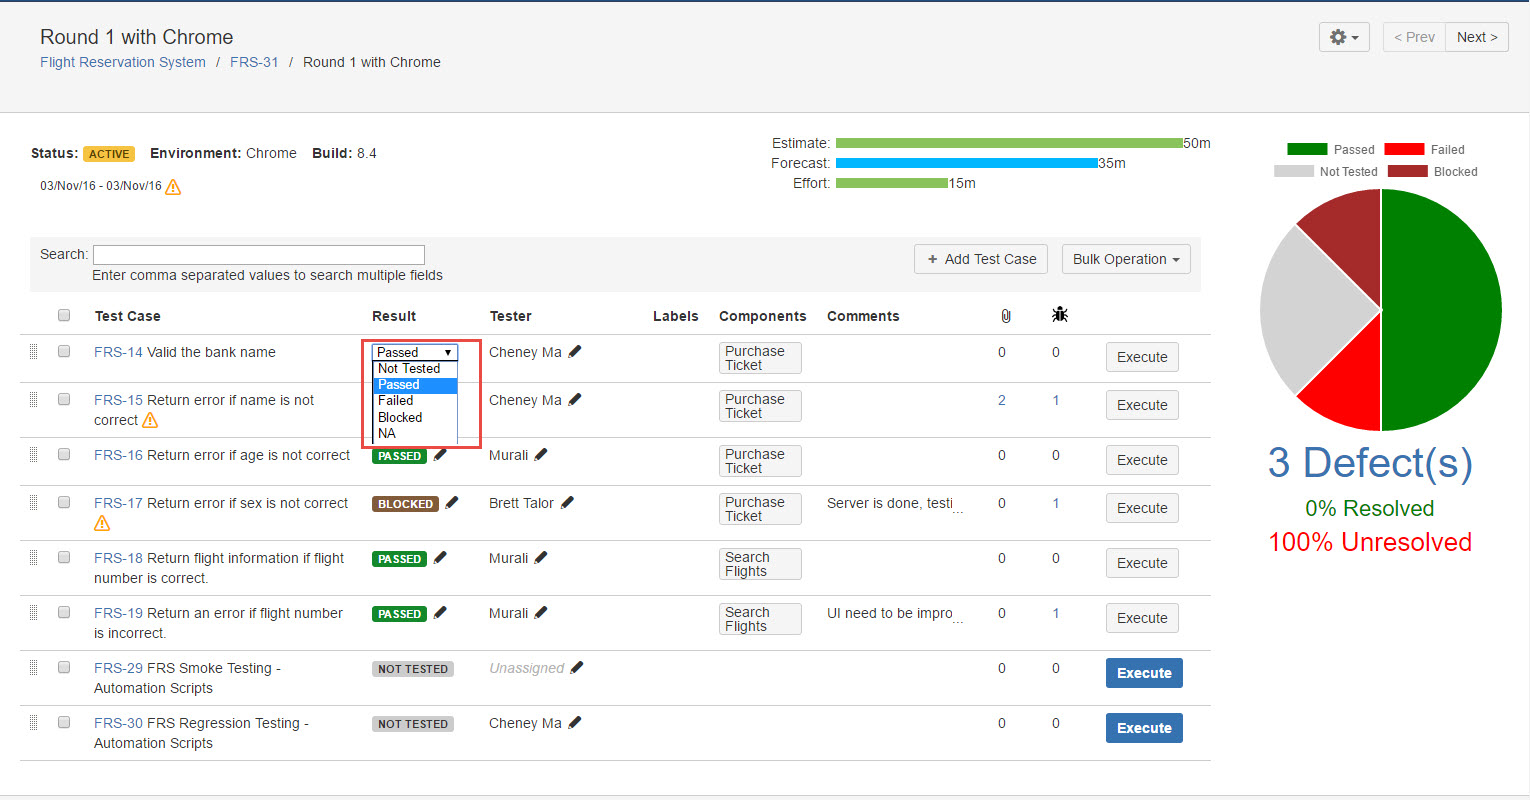Click the Blocked dark red legend swatch
Image resolution: width=1530 pixels, height=800 pixels.
[x=1408, y=171]
